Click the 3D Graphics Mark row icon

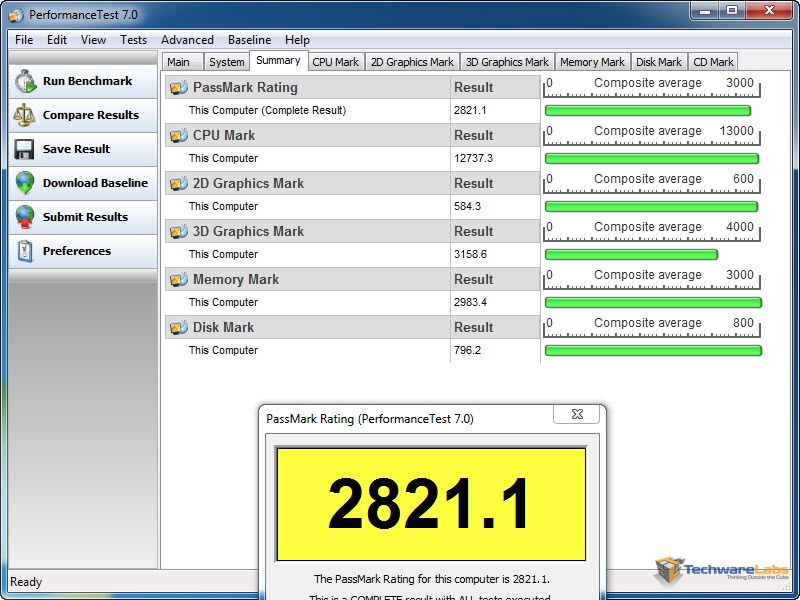click(179, 232)
